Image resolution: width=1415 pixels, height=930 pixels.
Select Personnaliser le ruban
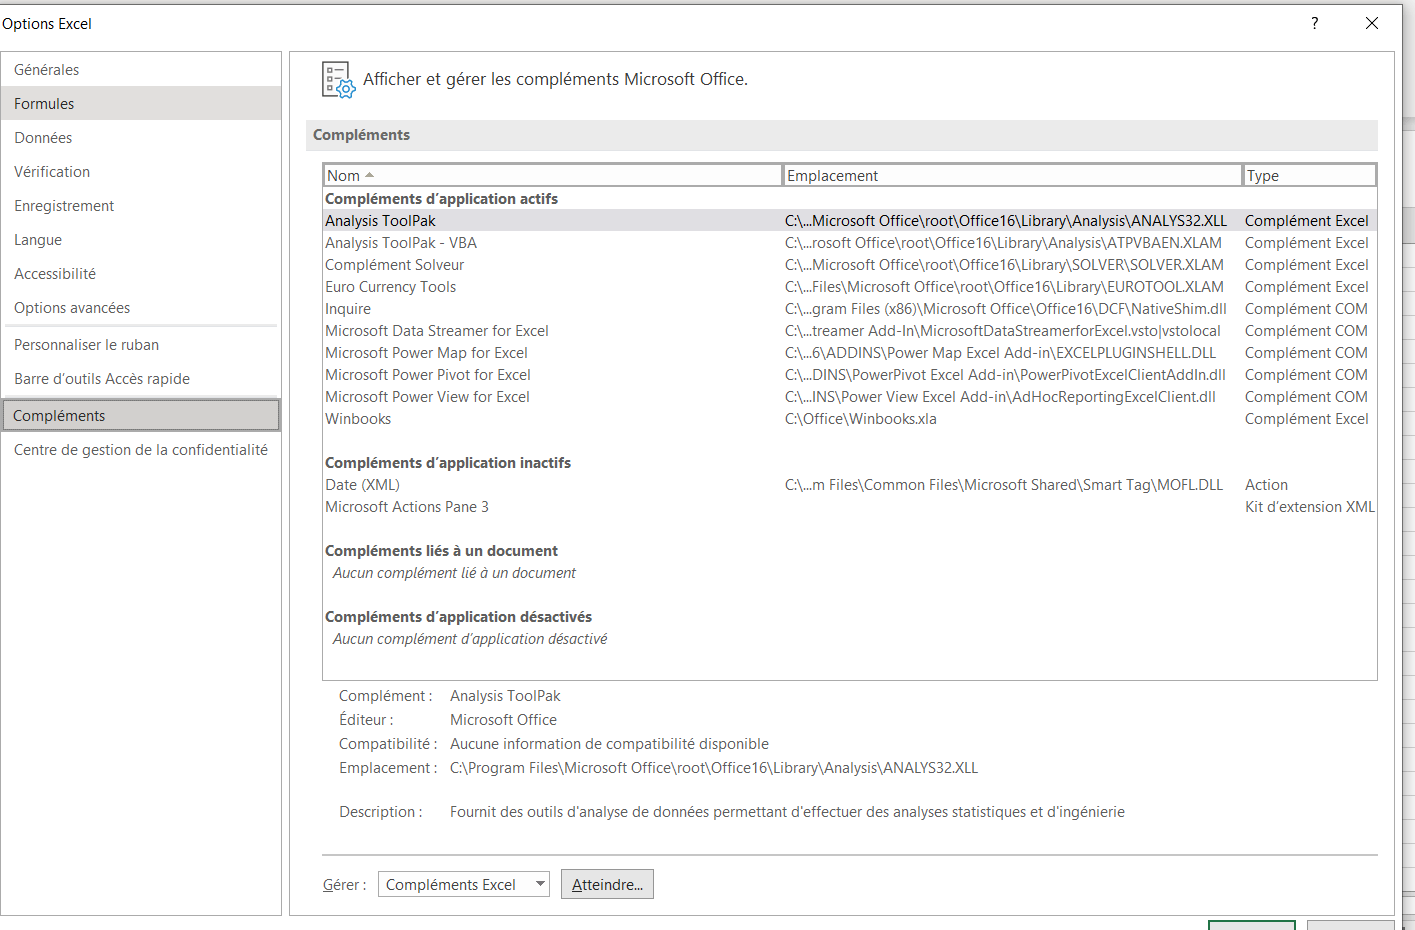tap(141, 345)
